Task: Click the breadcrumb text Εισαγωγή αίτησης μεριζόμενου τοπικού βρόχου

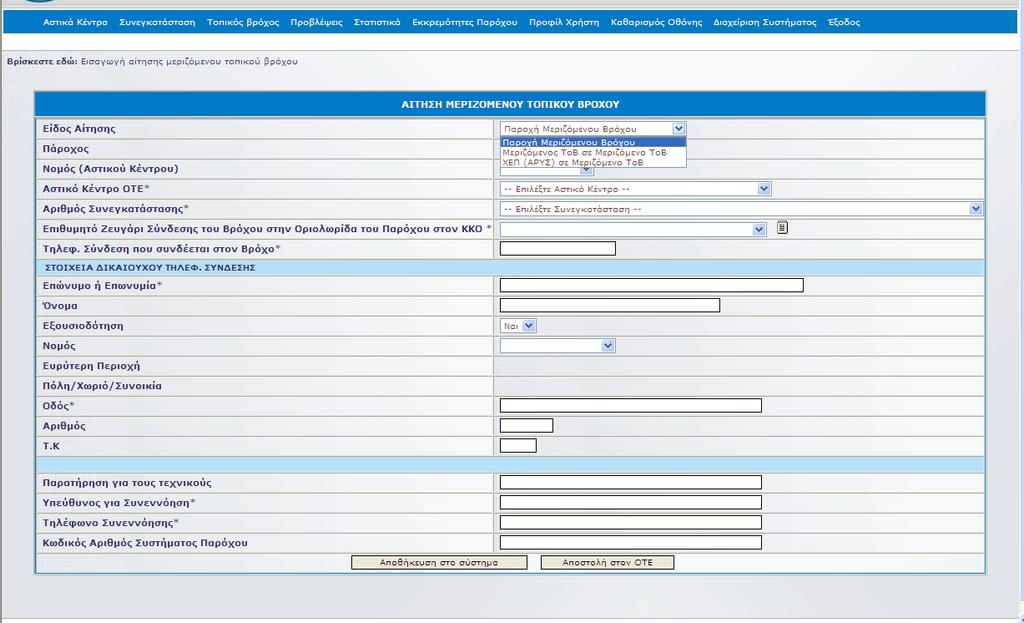Action: (x=189, y=61)
